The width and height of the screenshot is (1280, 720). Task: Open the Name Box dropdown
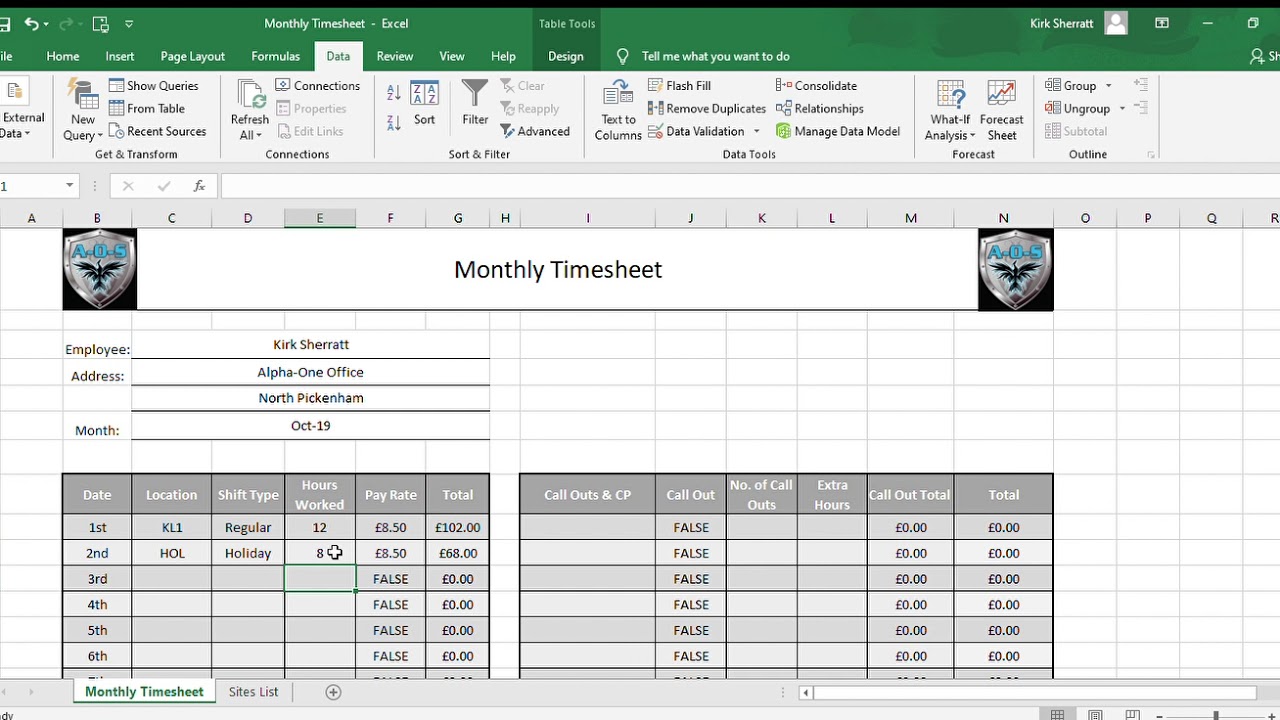(x=69, y=186)
